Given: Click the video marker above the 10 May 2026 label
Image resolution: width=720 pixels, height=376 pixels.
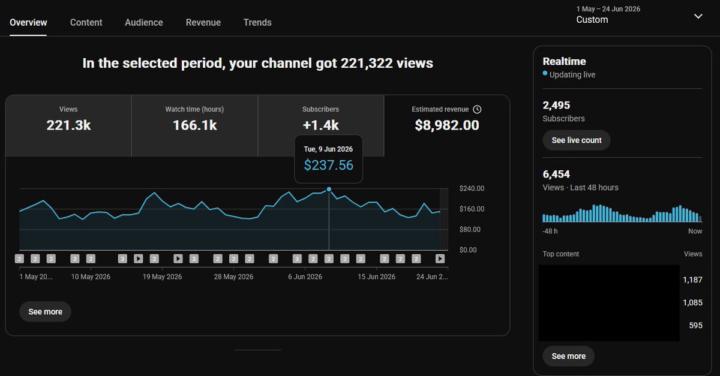Looking at the screenshot, I should (90, 259).
